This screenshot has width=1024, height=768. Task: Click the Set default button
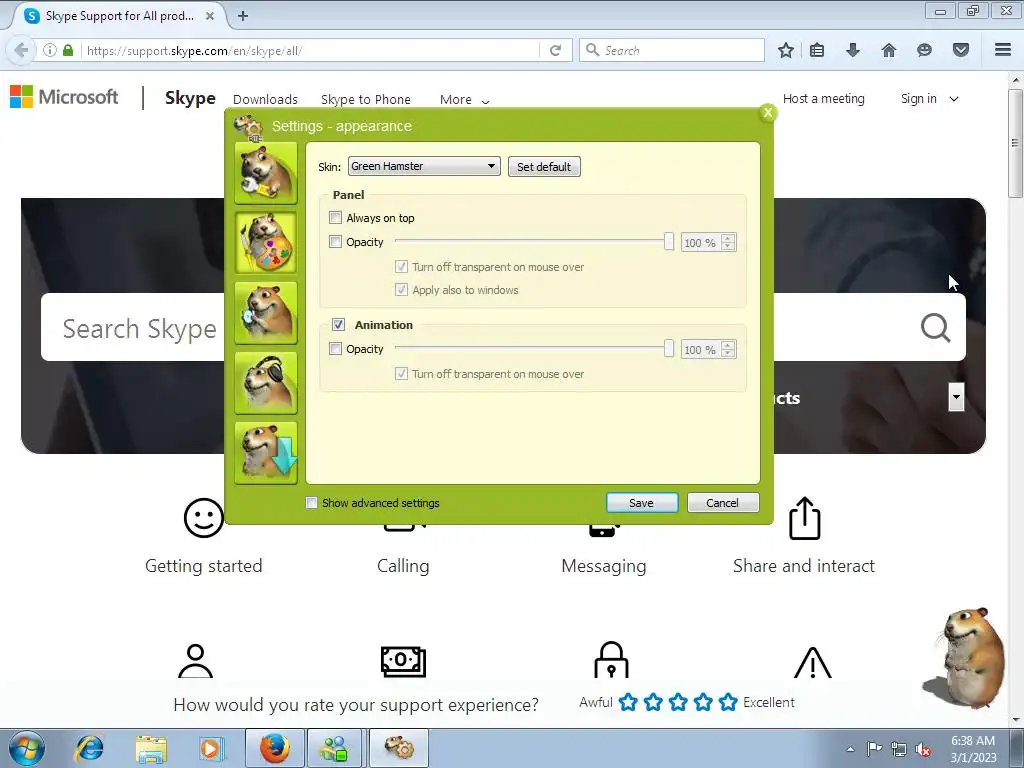coord(544,167)
